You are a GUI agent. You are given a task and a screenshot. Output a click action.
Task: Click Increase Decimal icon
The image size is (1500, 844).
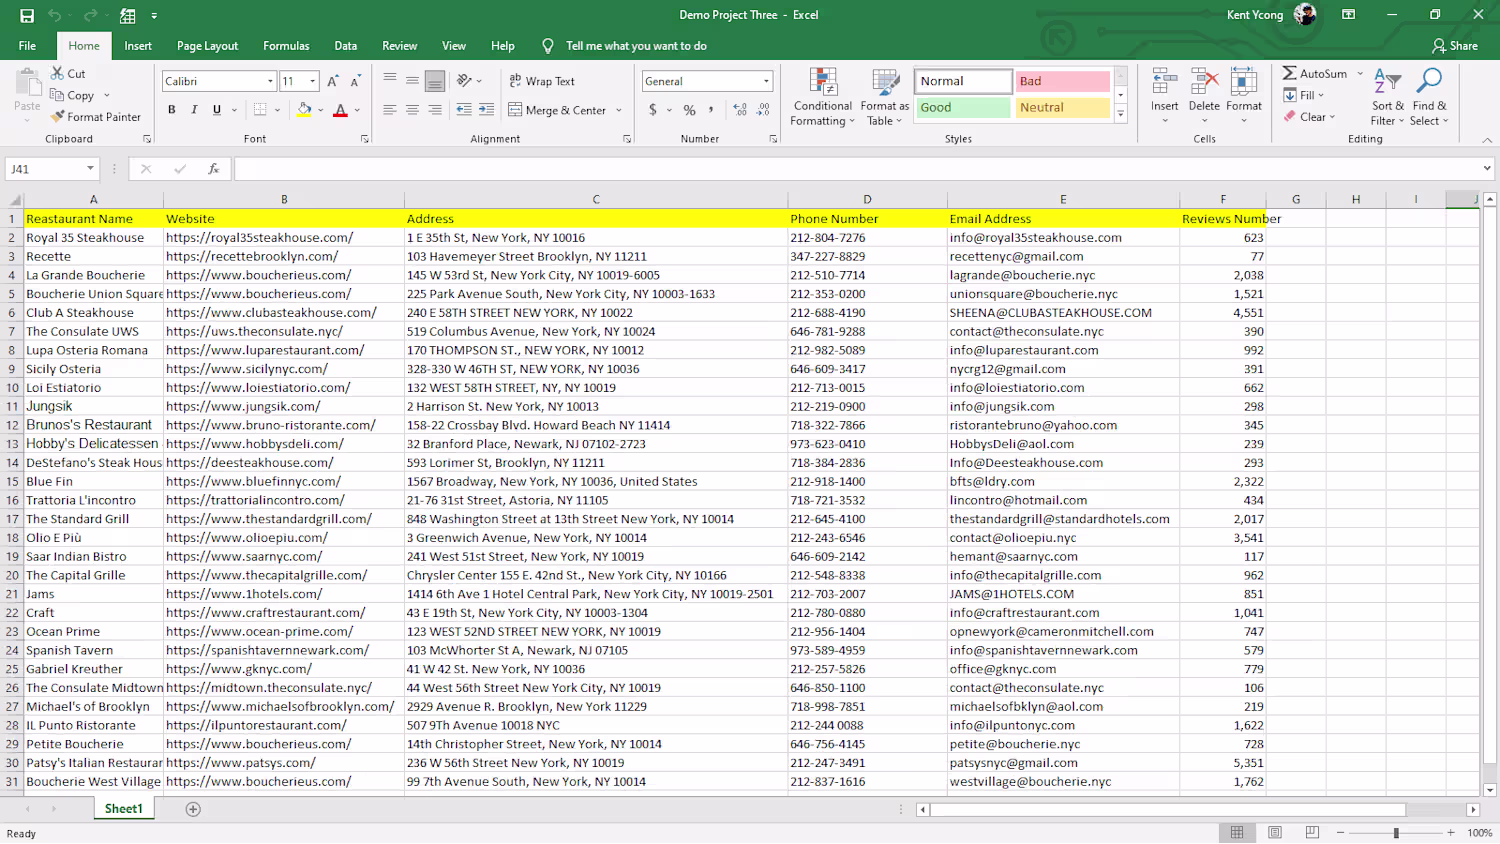click(x=740, y=110)
